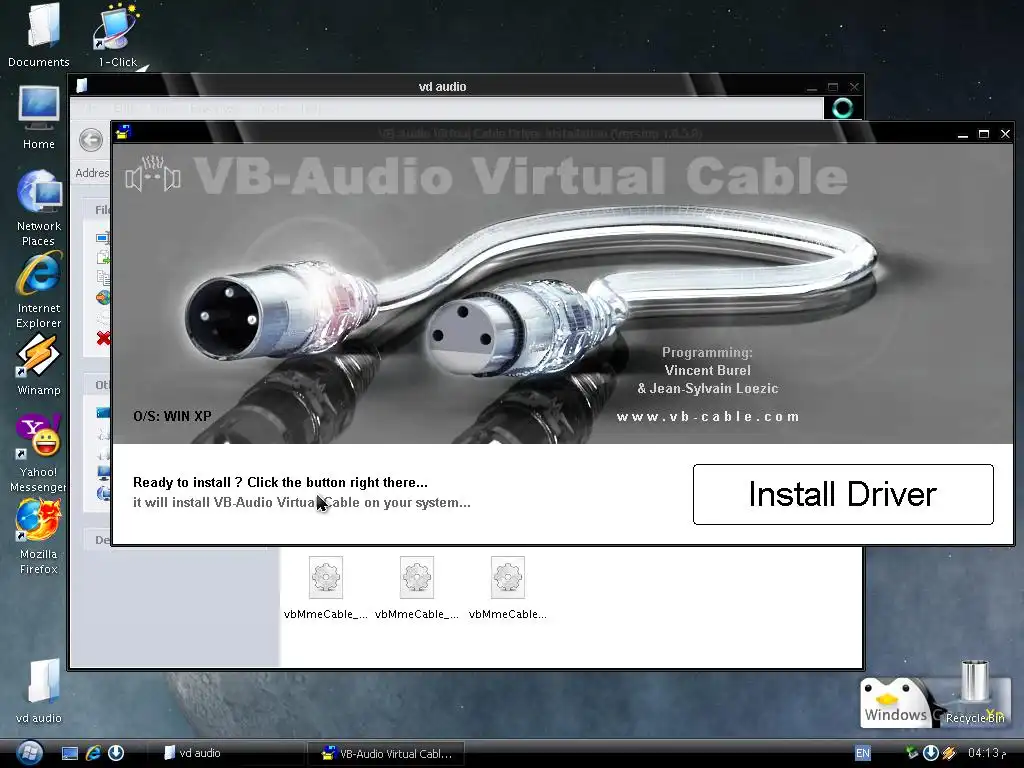Click the red X delete icon in vd audio sidebar
This screenshot has width=1024, height=768.
pos(103,338)
